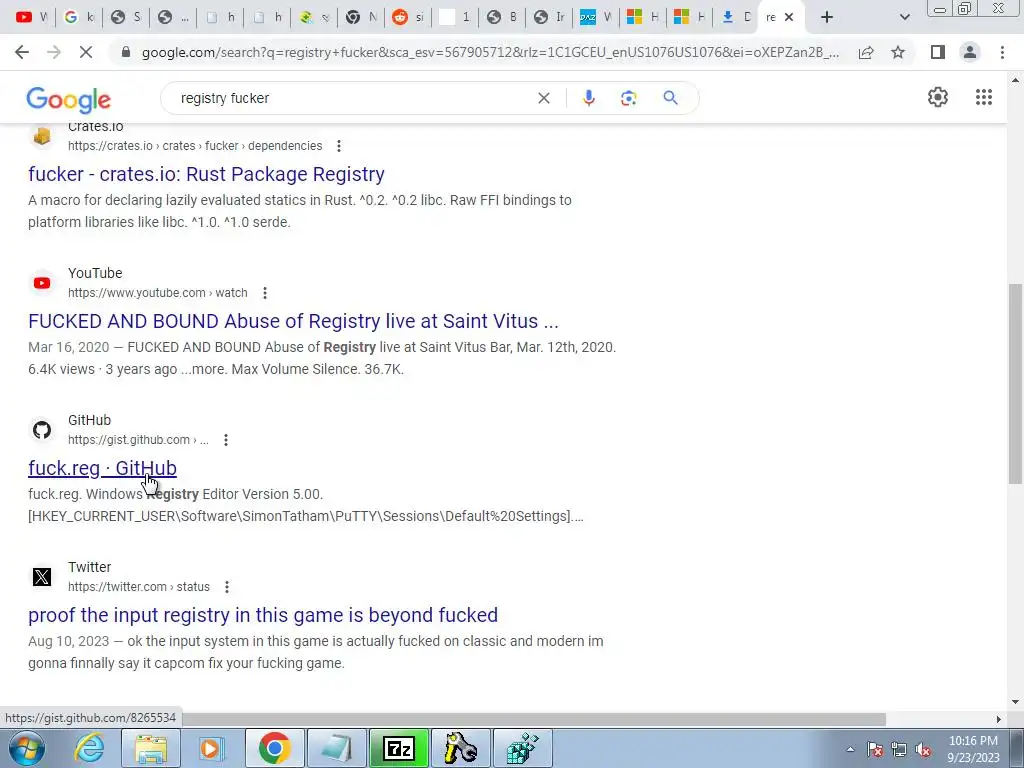The width and height of the screenshot is (1024, 768).
Task: Open the Chrome profile avatar menu
Action: click(970, 52)
